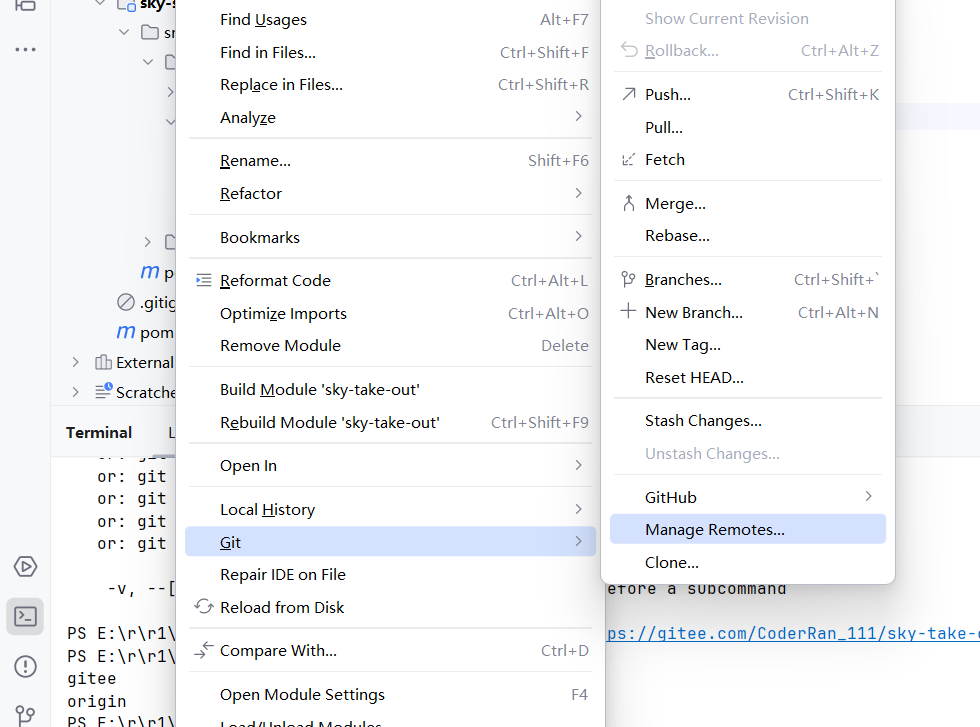Click the Compare With arrow icon

[204, 651]
